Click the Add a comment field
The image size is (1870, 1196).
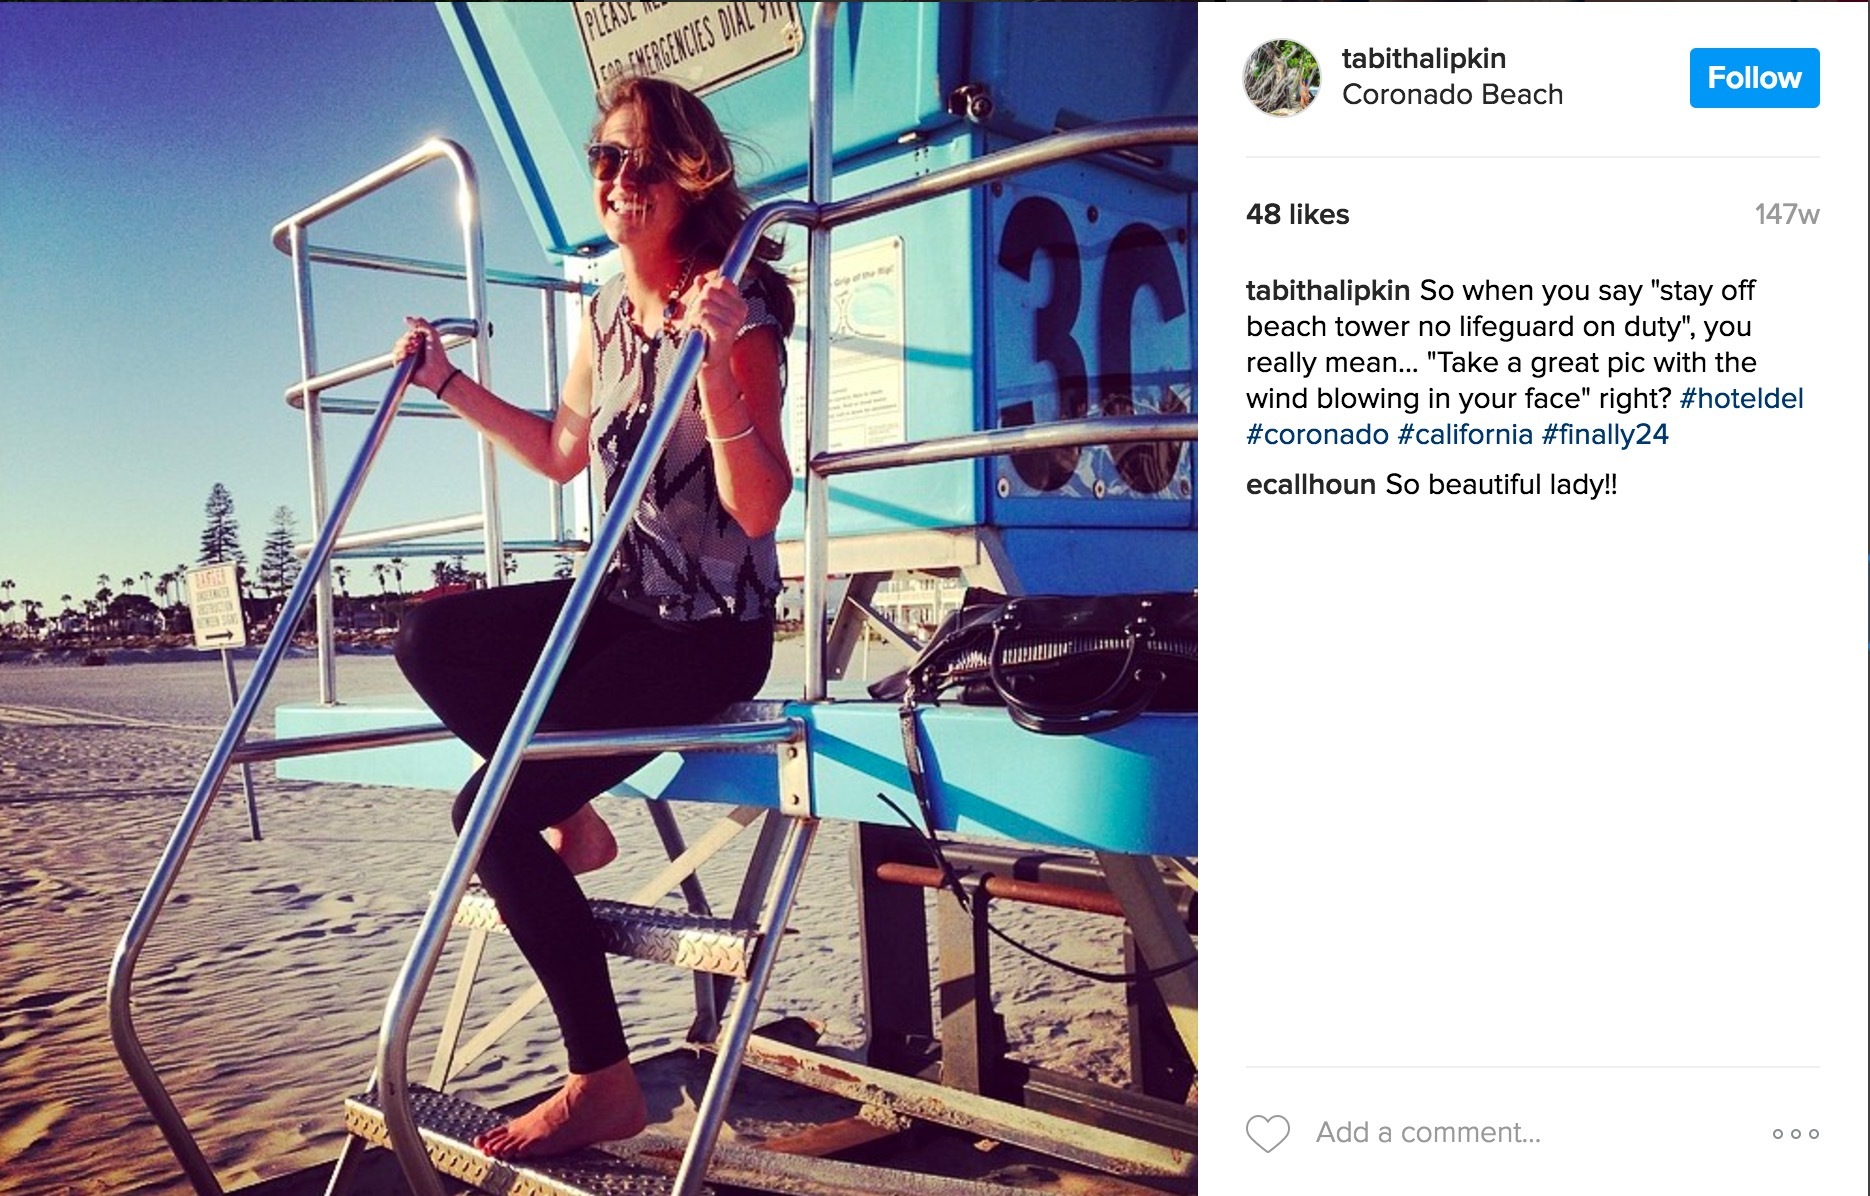(1428, 1133)
